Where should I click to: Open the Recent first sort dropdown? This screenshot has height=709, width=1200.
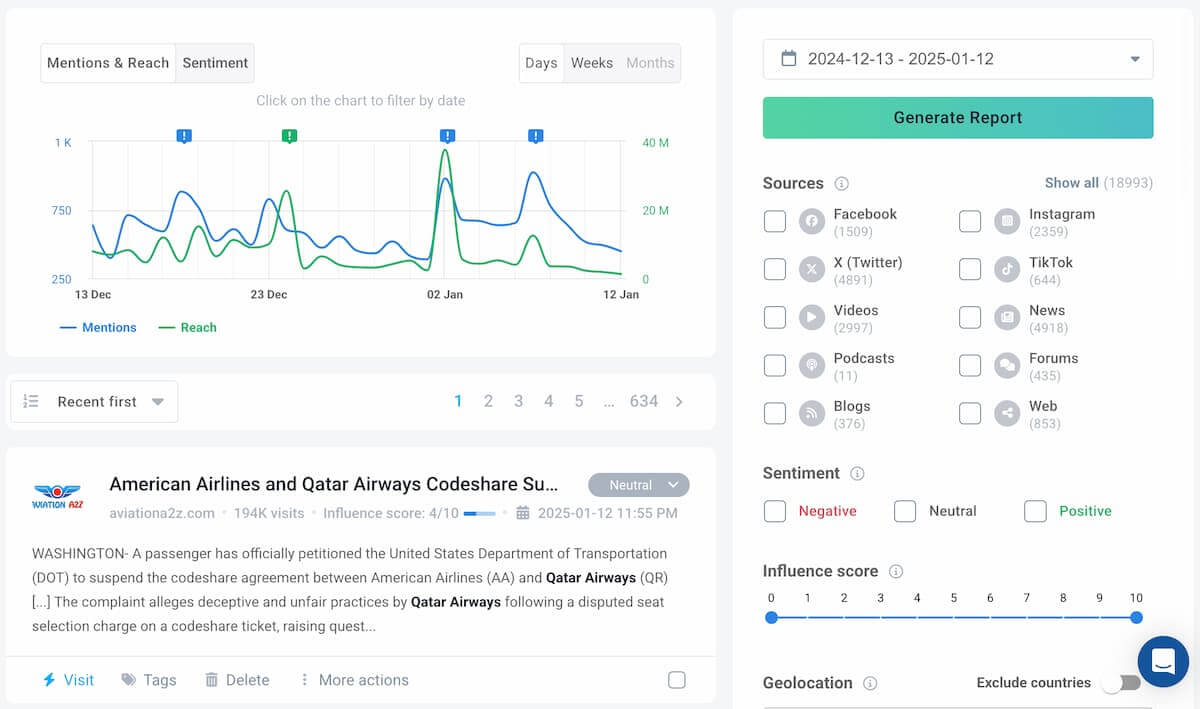[x=93, y=401]
